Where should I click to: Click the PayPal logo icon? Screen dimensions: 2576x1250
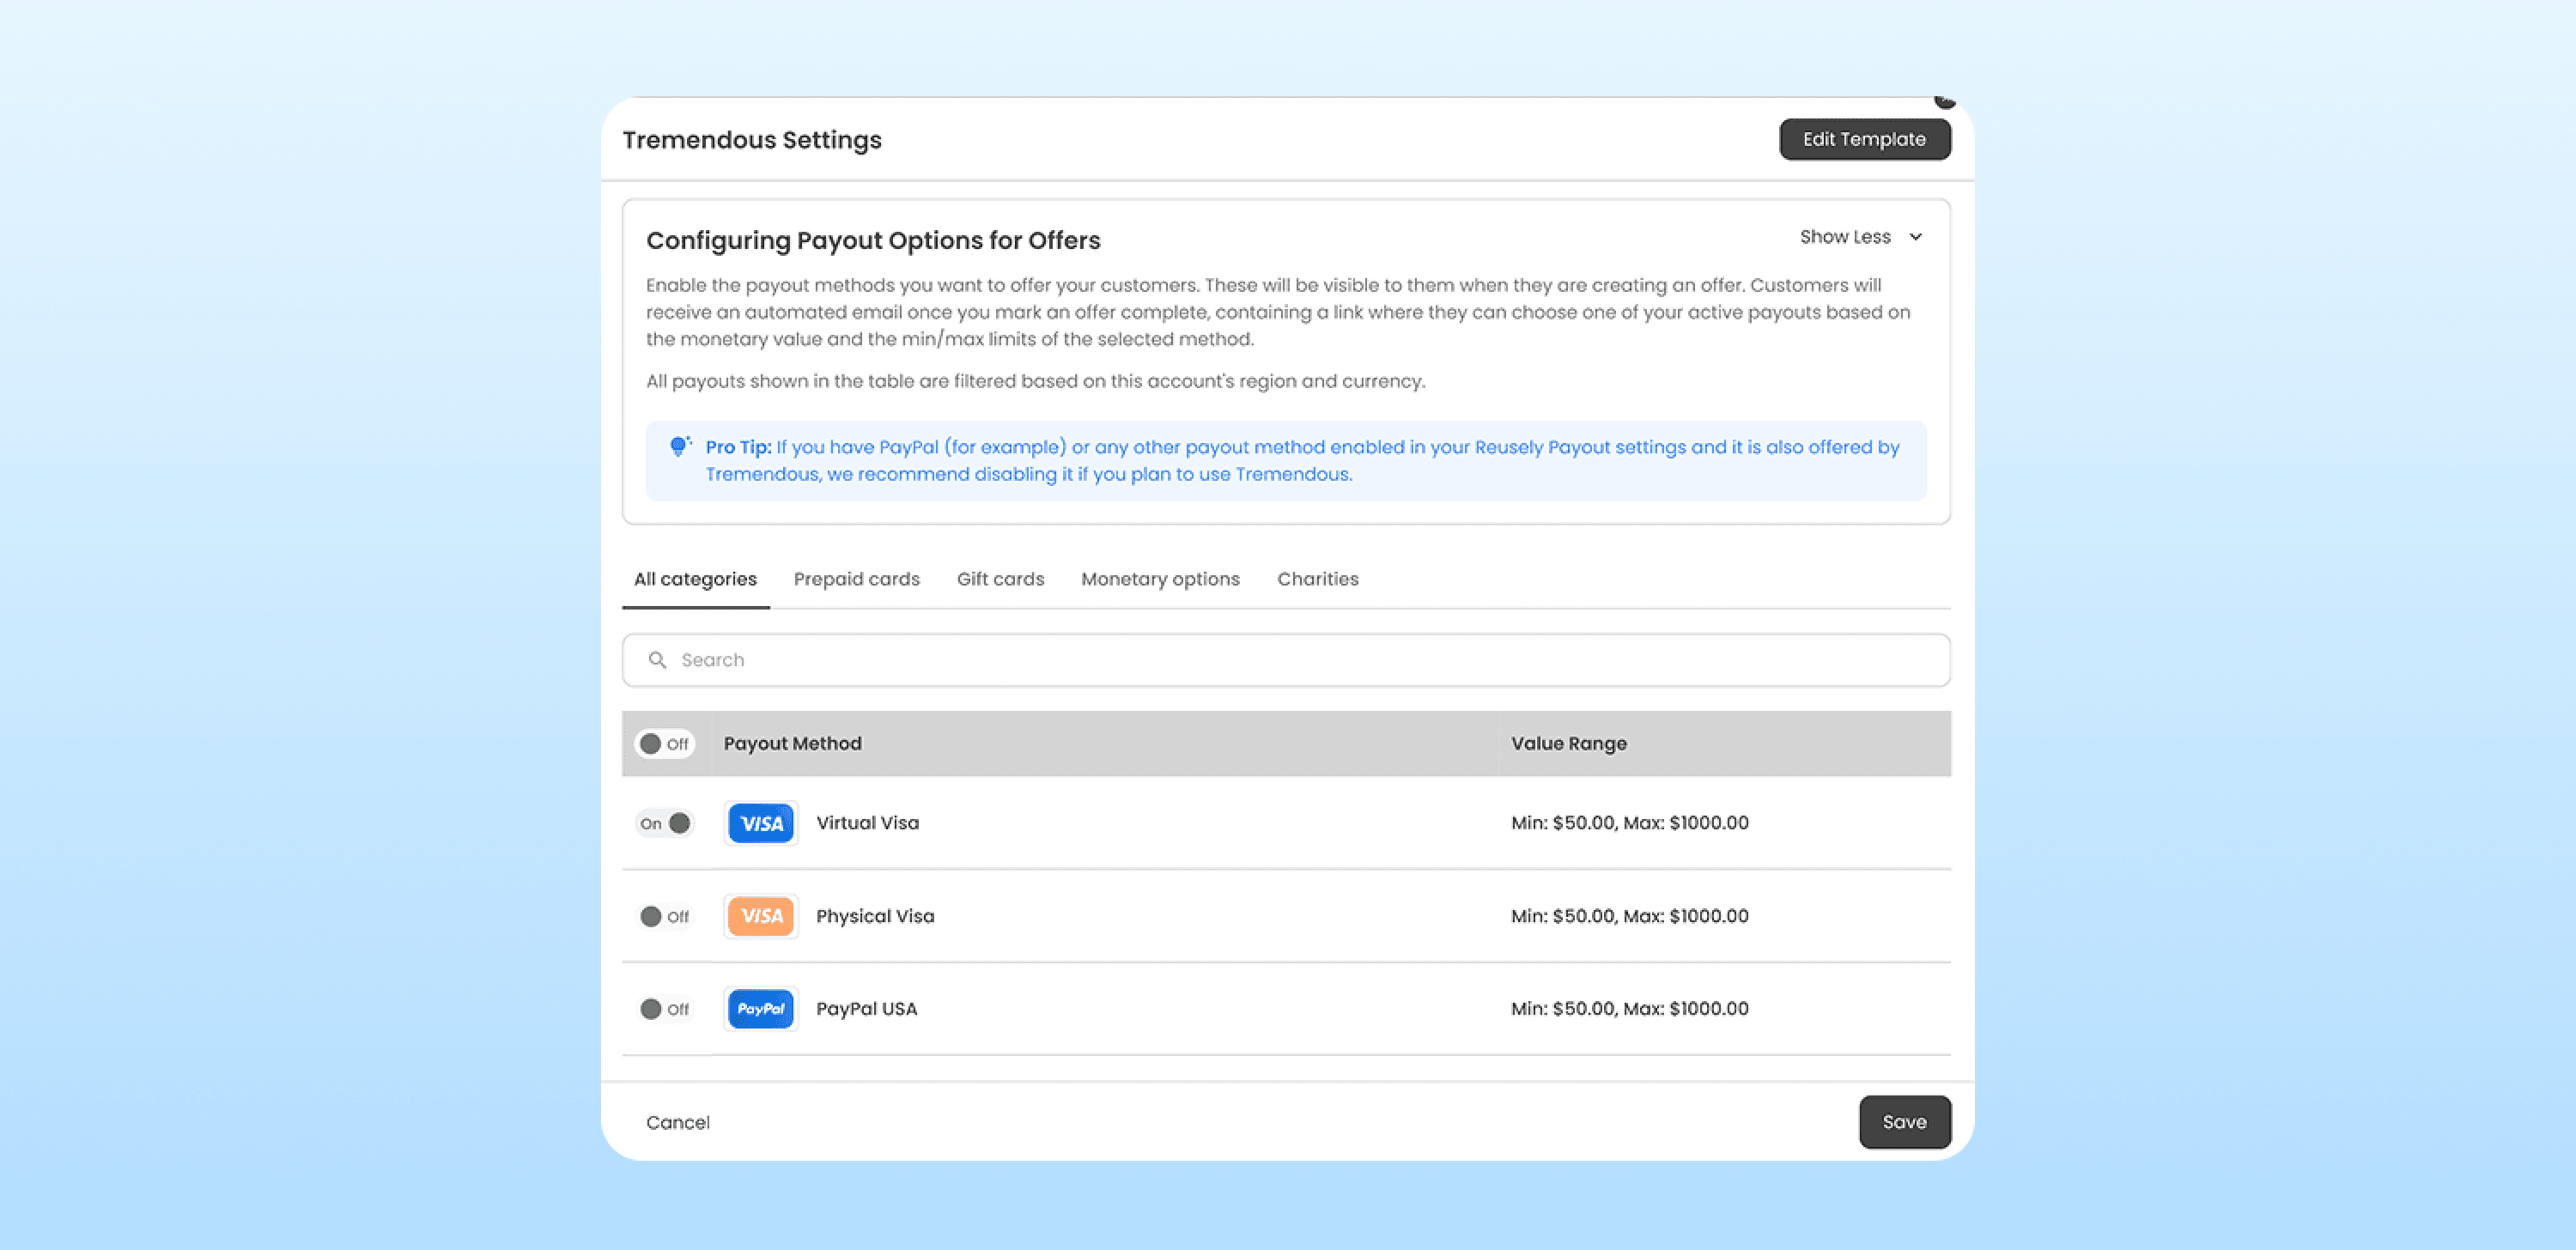760,1009
